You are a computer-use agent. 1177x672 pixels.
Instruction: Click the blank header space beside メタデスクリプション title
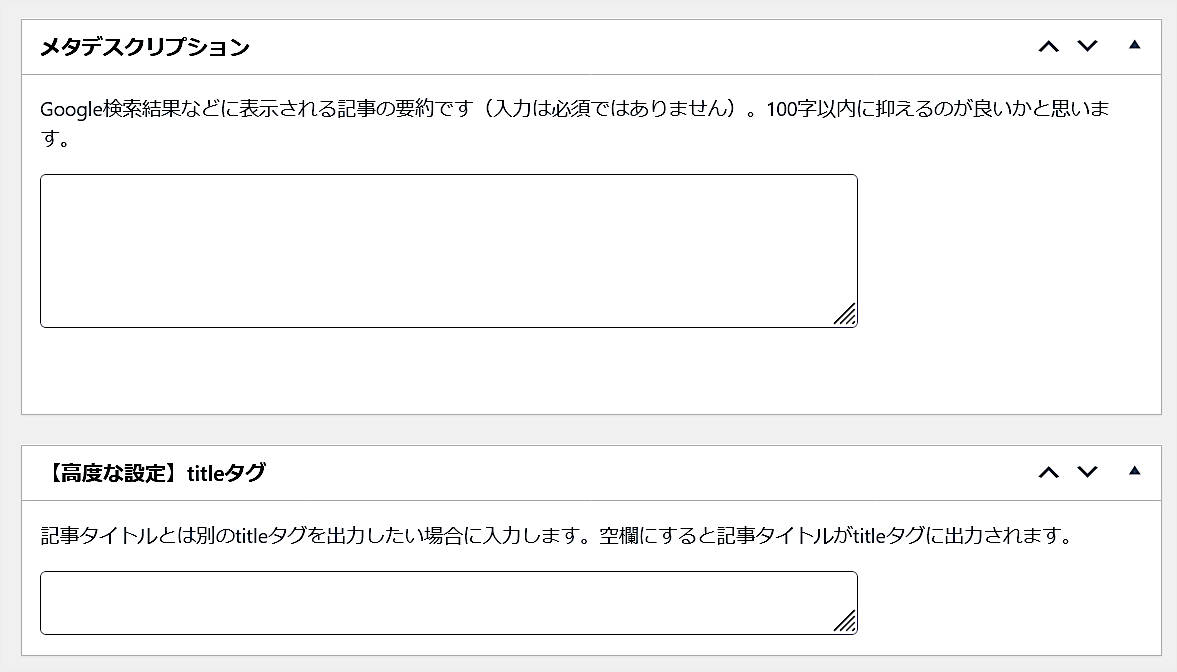pyautogui.click(x=640, y=47)
